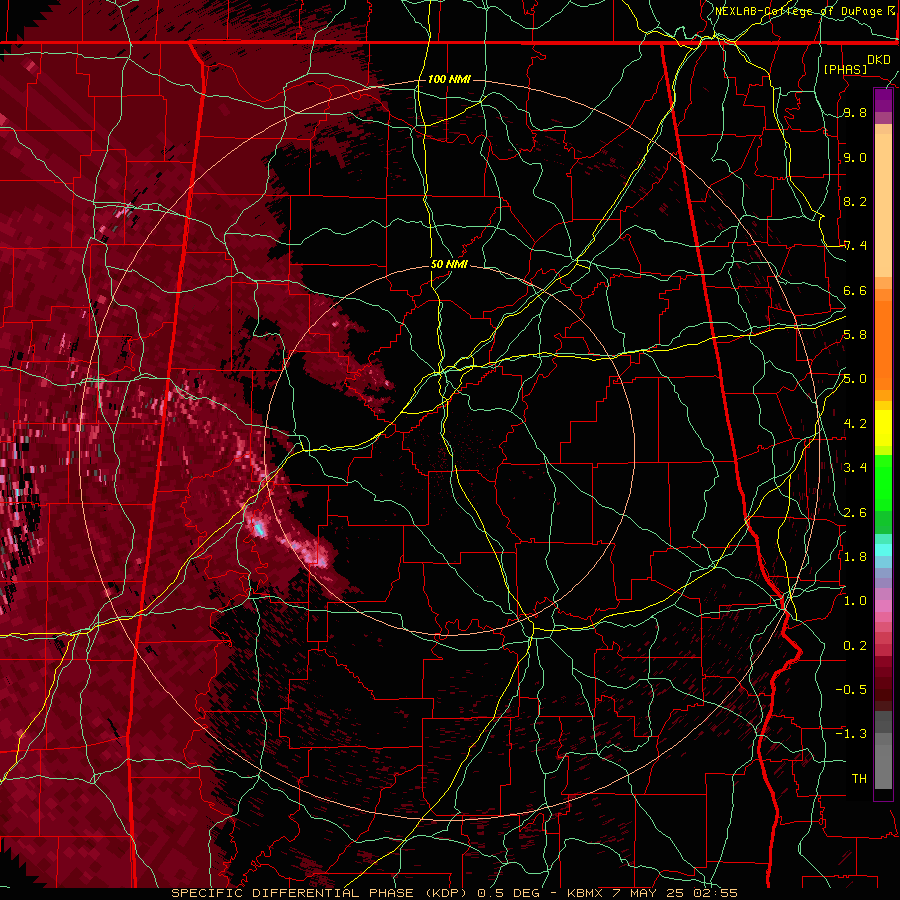Click the 5.0 color scale value
900x900 pixels.
[855, 379]
